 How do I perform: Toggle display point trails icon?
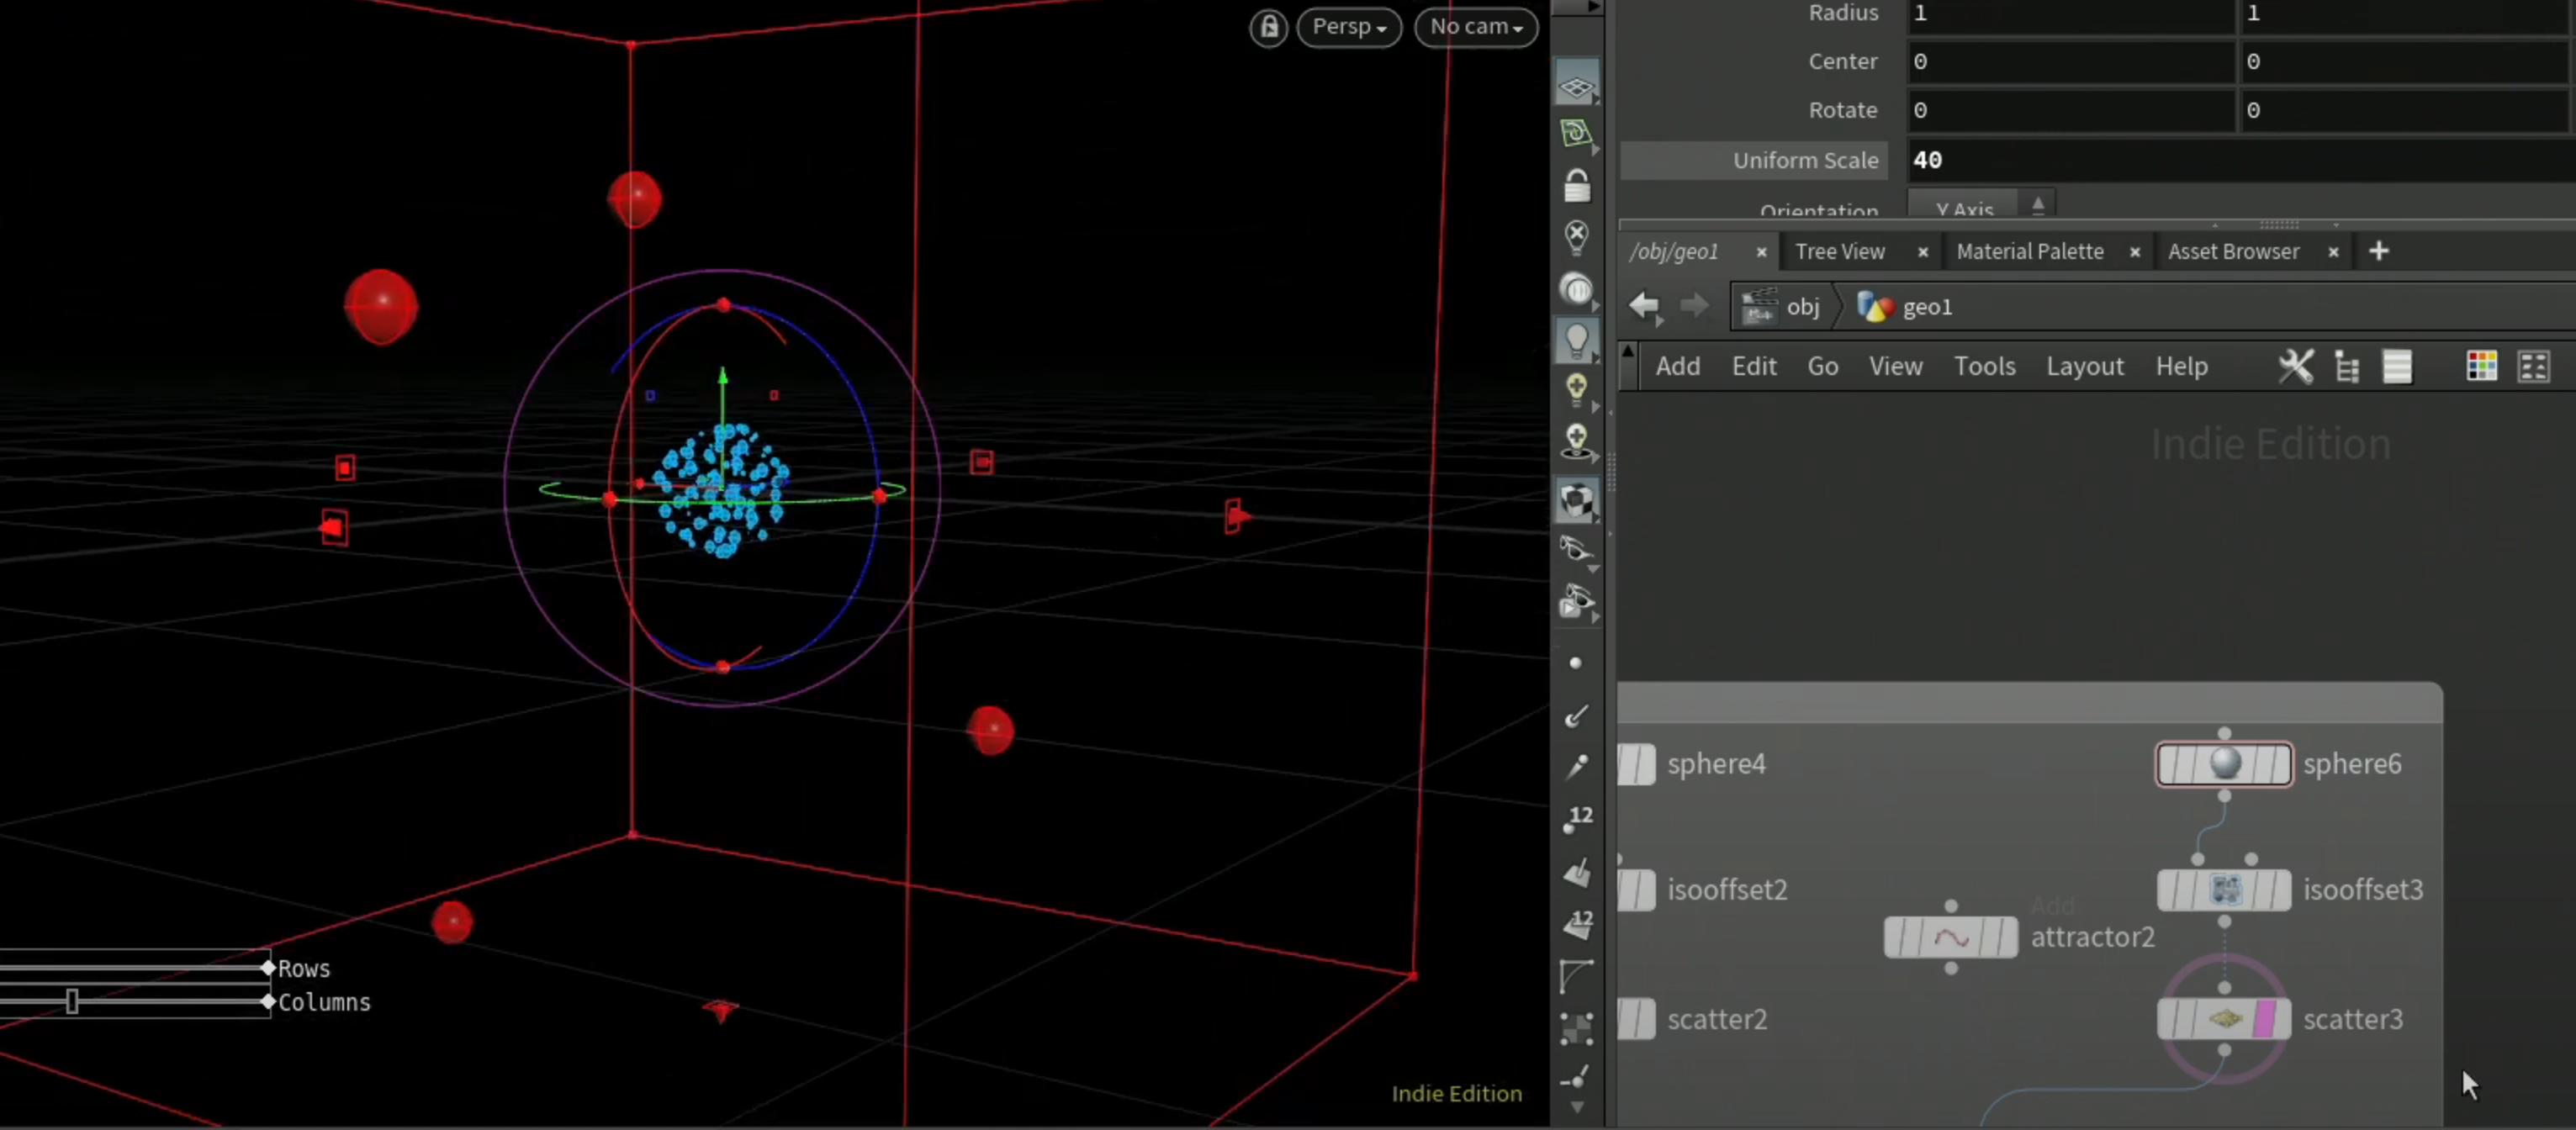(1576, 766)
